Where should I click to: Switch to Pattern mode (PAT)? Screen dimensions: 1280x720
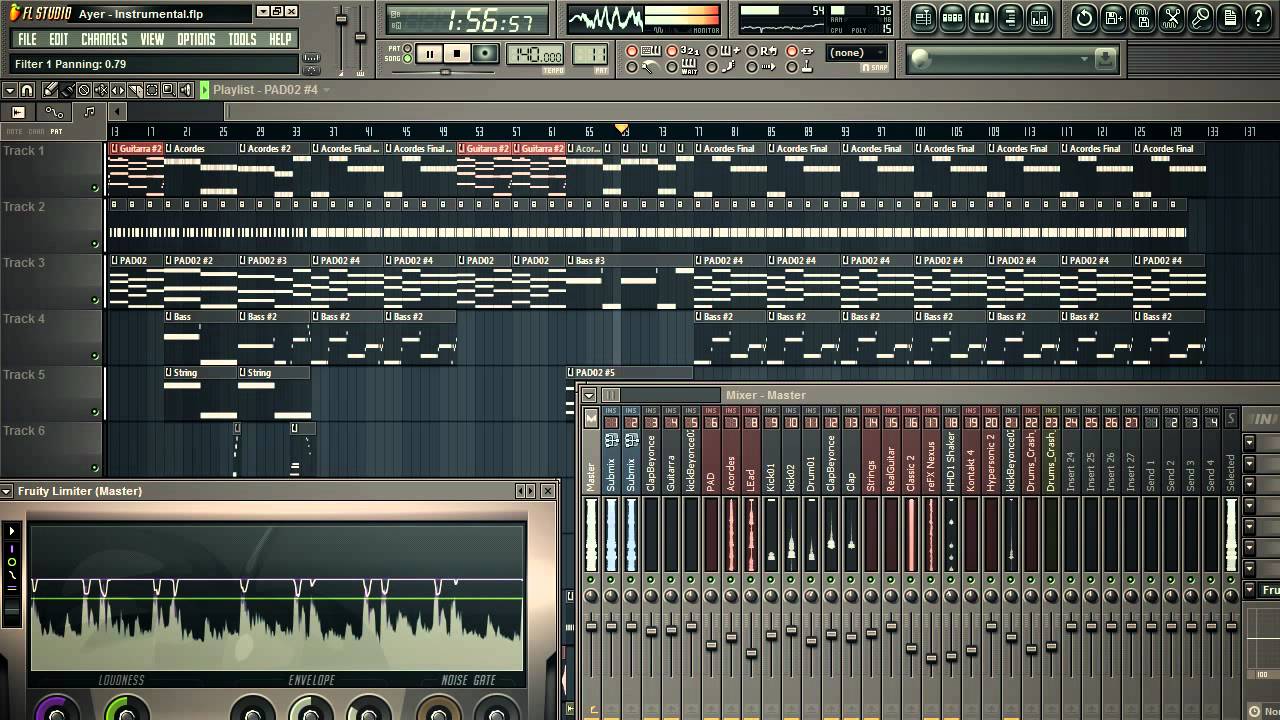(x=407, y=47)
